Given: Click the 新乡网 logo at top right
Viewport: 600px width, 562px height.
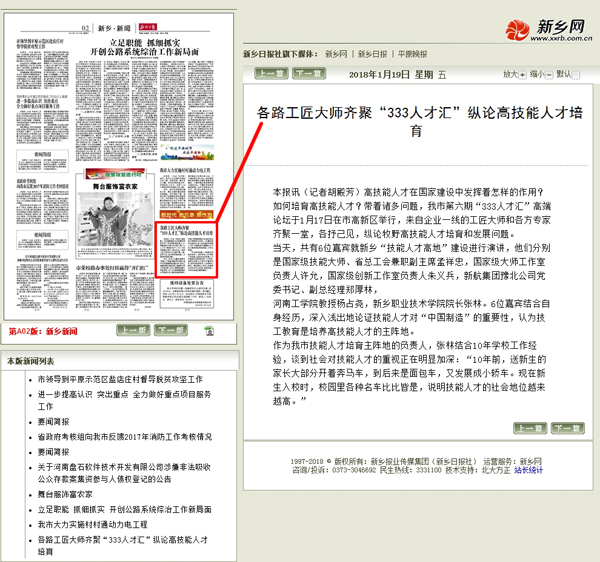Looking at the screenshot, I should click(x=543, y=31).
